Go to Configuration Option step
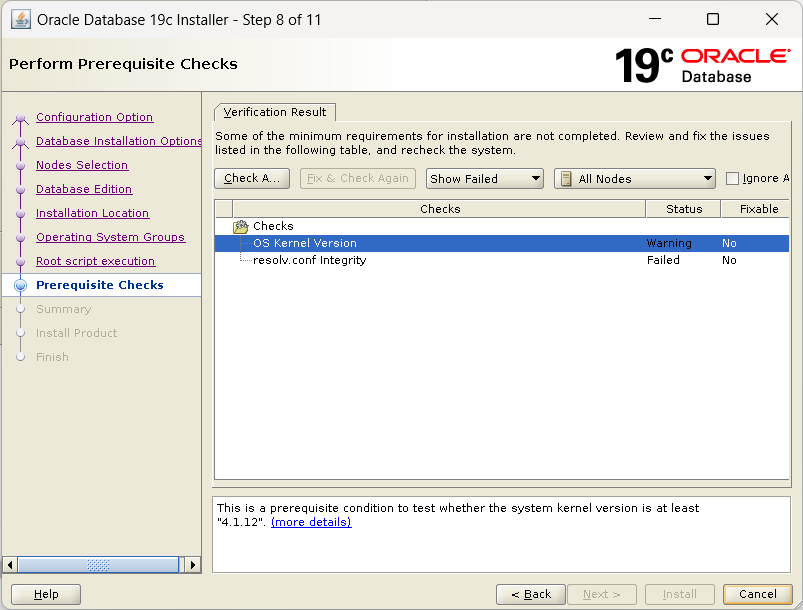803x610 pixels. 94,117
